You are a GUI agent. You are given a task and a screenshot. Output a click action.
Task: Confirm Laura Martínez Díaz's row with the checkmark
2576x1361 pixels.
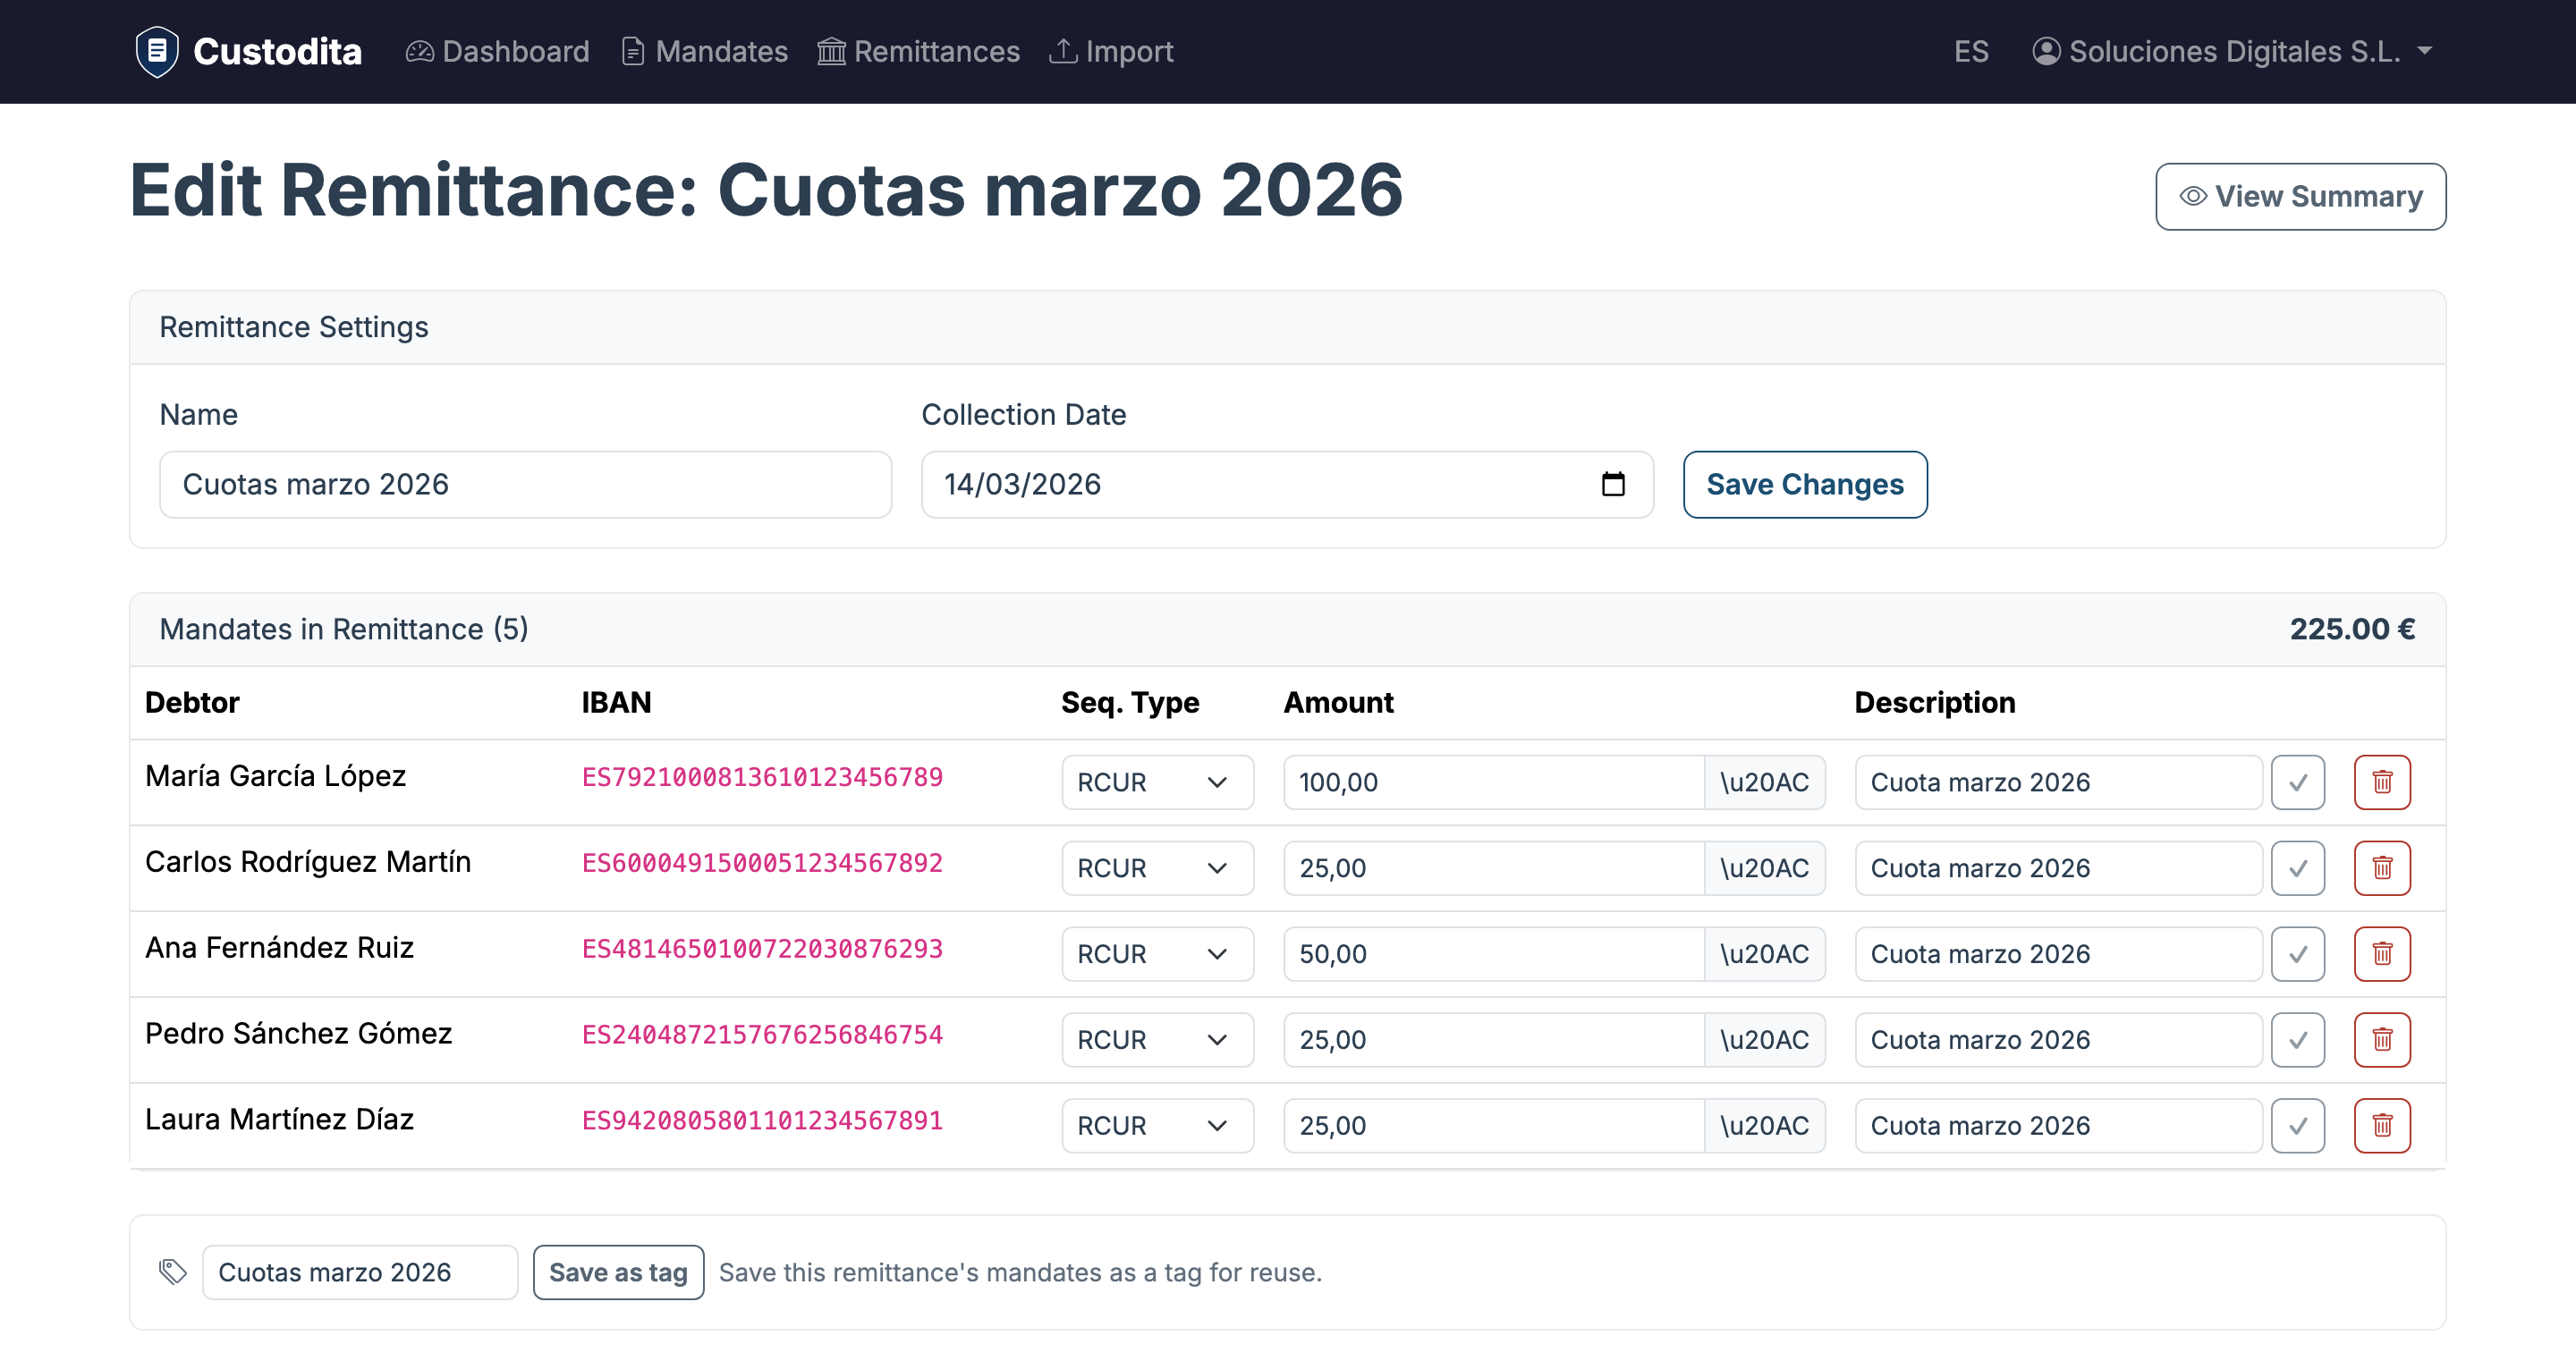pos(2298,1125)
